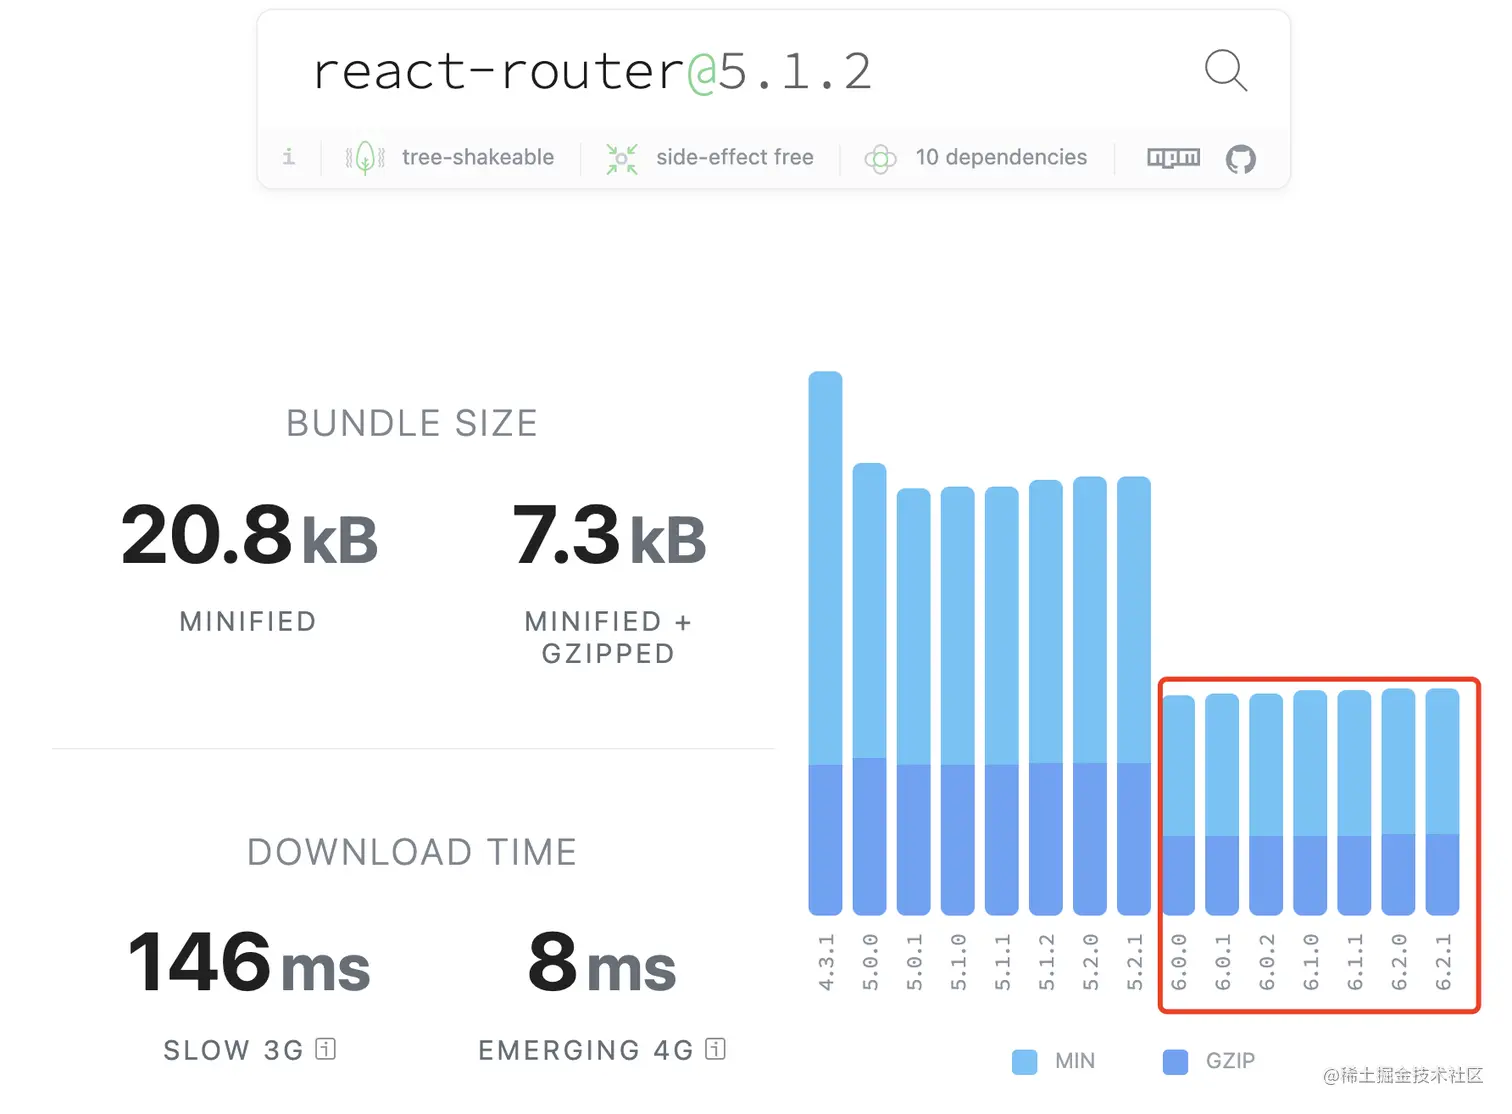Click the tree-shakeable leaf icon

pyautogui.click(x=365, y=158)
